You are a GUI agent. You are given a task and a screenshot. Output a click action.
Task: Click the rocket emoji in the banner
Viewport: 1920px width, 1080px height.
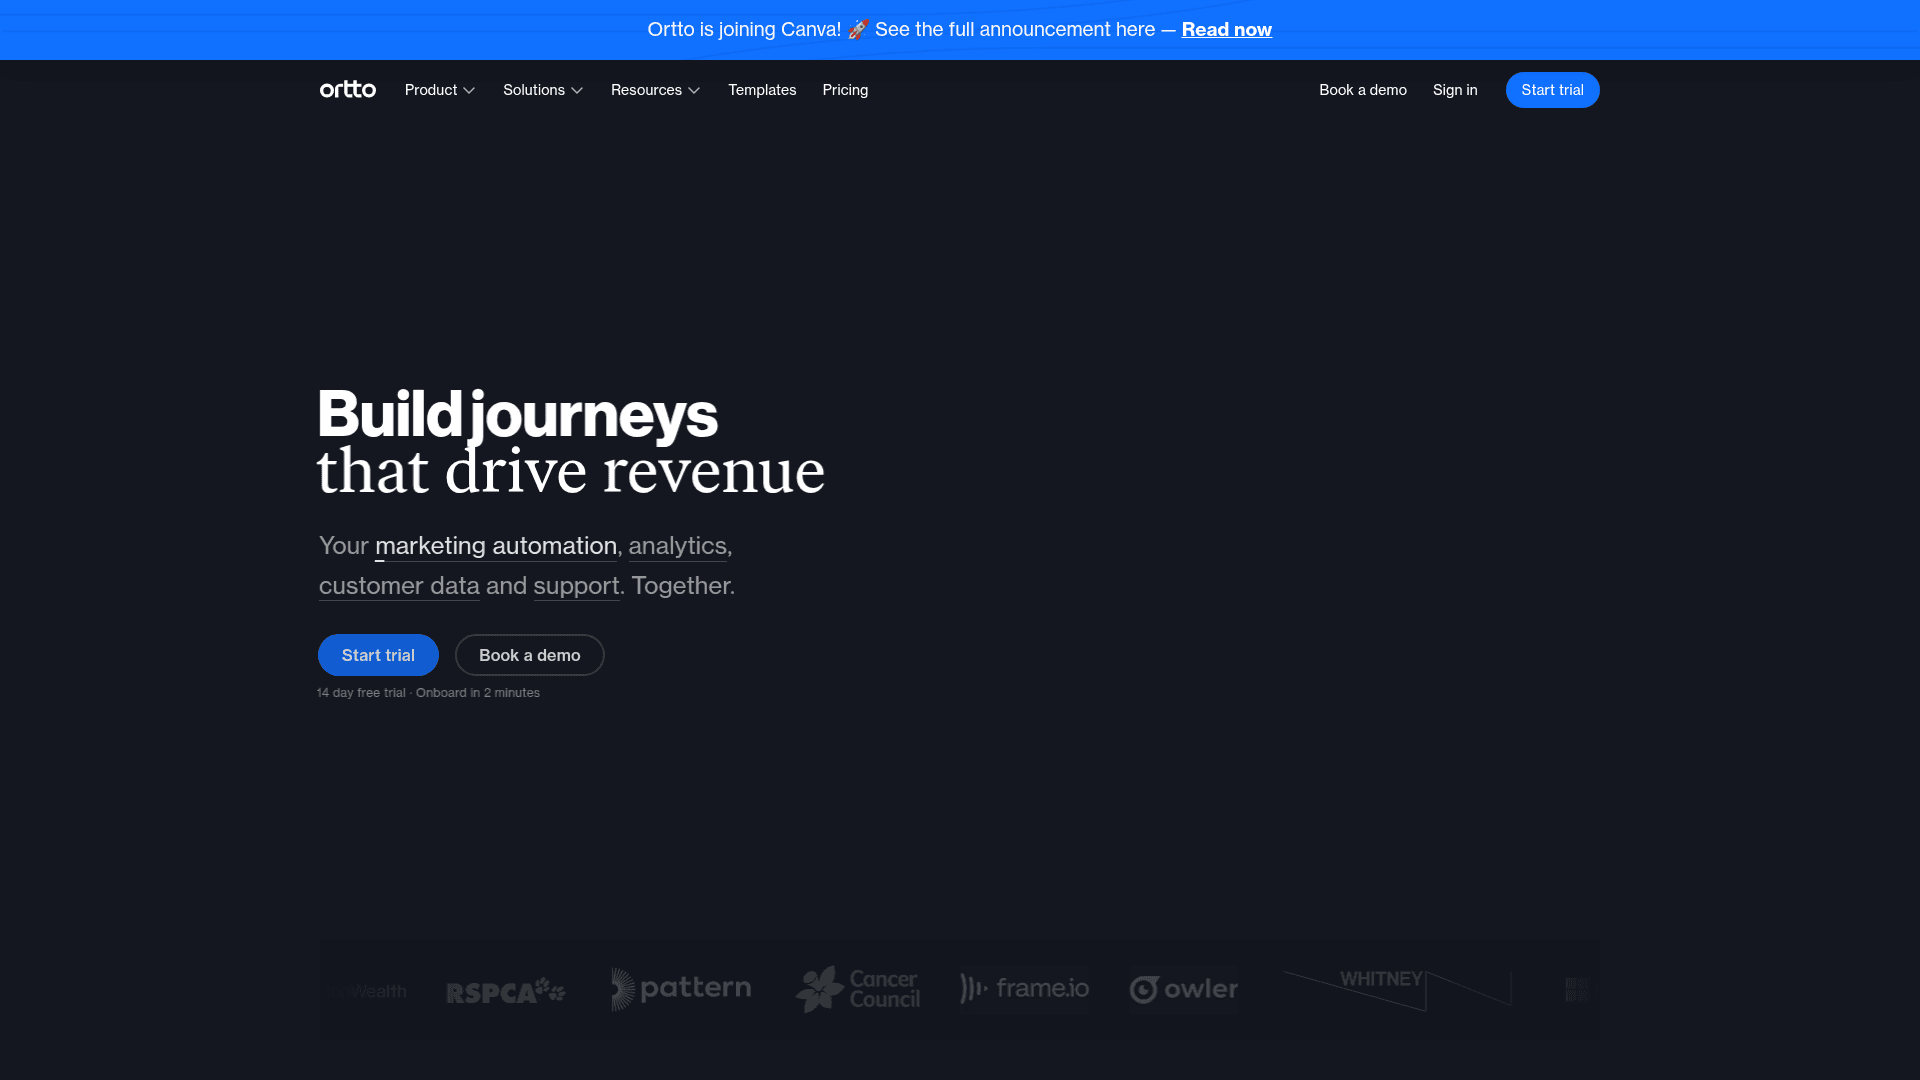858,30
